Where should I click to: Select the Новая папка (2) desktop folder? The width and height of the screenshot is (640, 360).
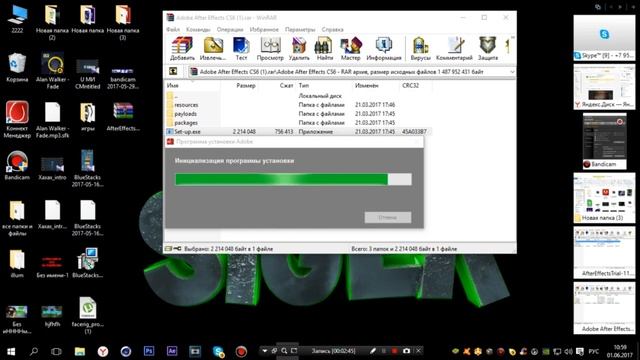coord(52,22)
